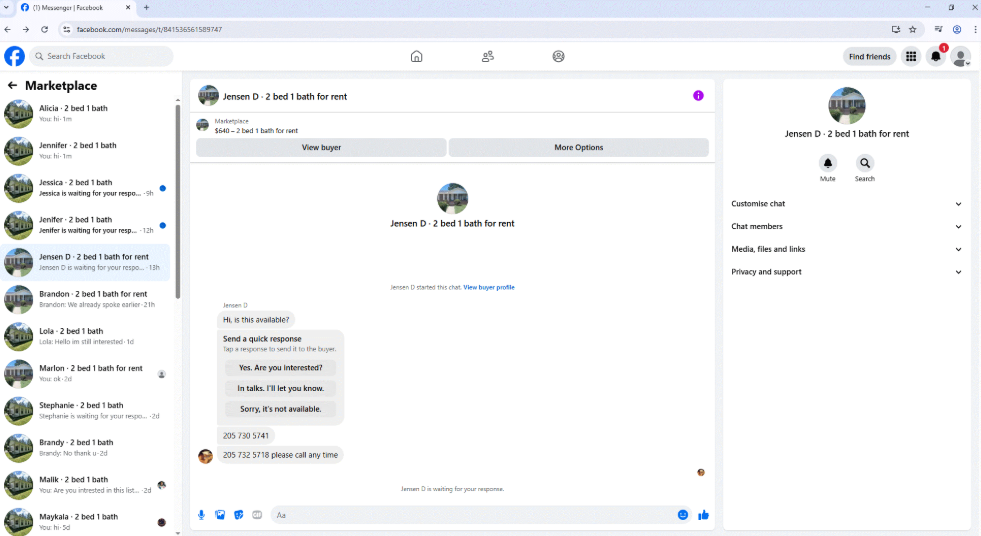Click the Jensen D chat header title
Screen dimensions: 981x536
285,96
